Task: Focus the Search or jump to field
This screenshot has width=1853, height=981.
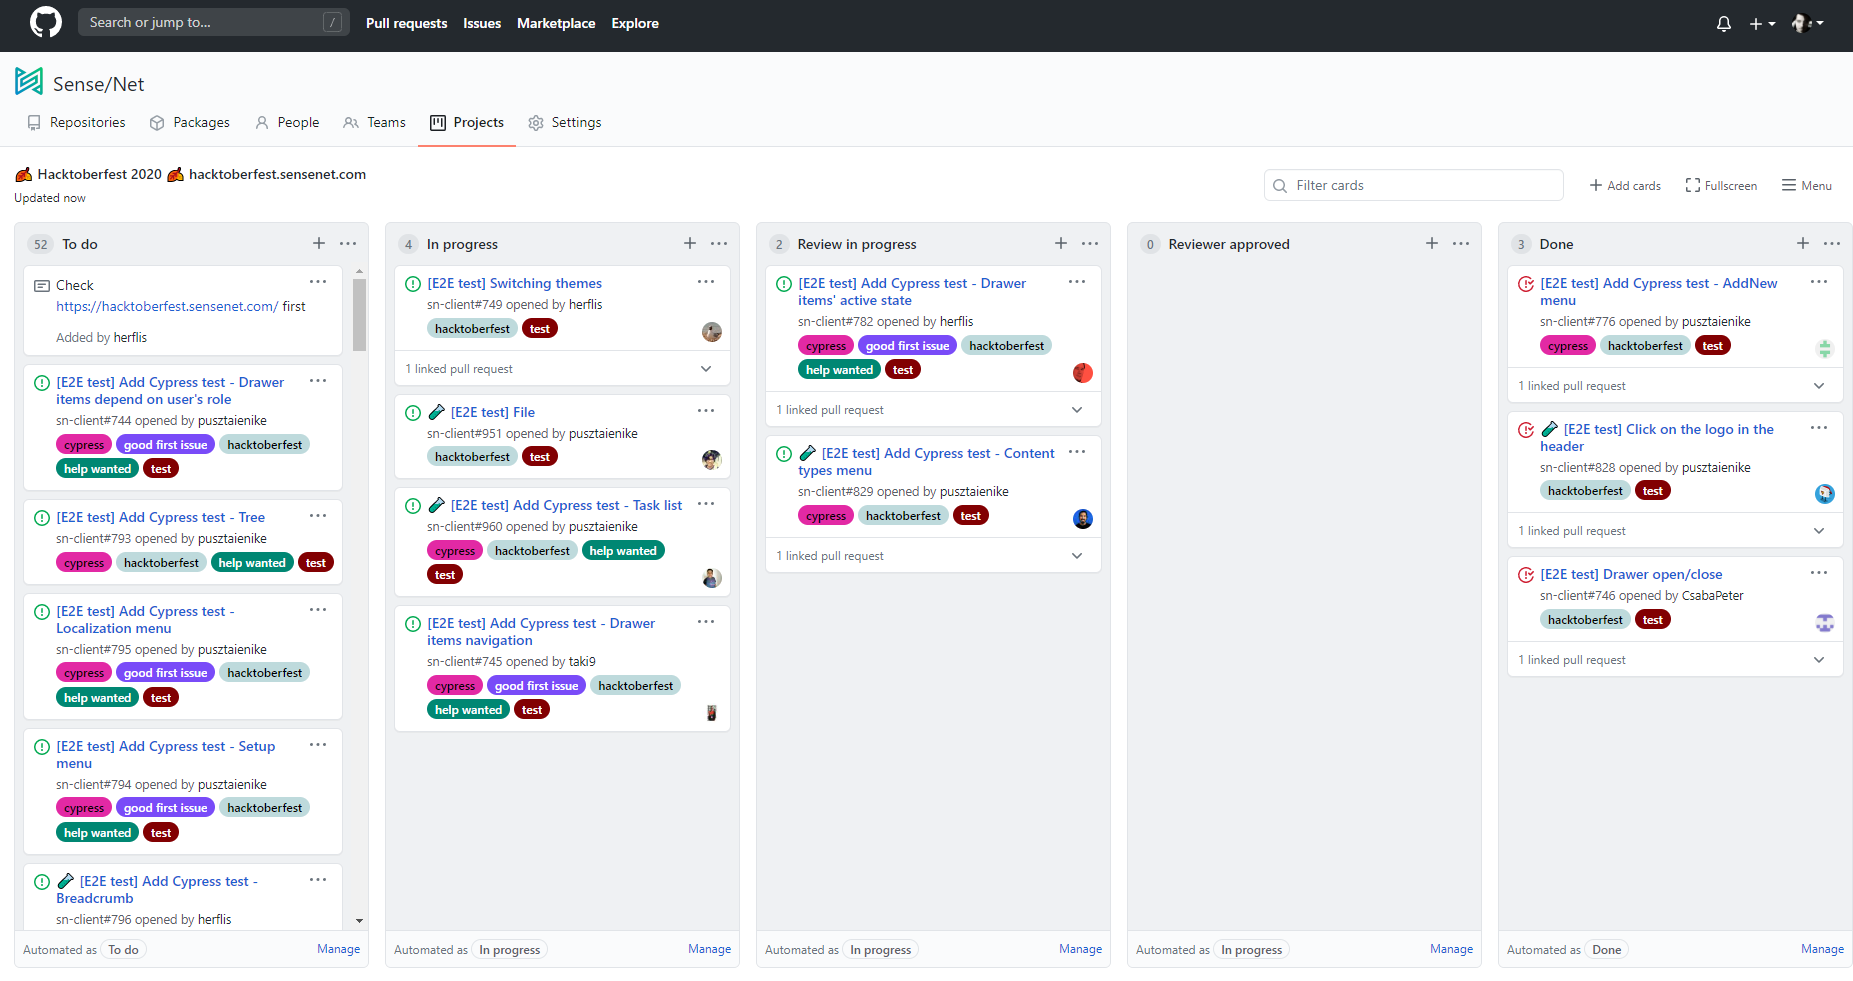Action: click(214, 22)
